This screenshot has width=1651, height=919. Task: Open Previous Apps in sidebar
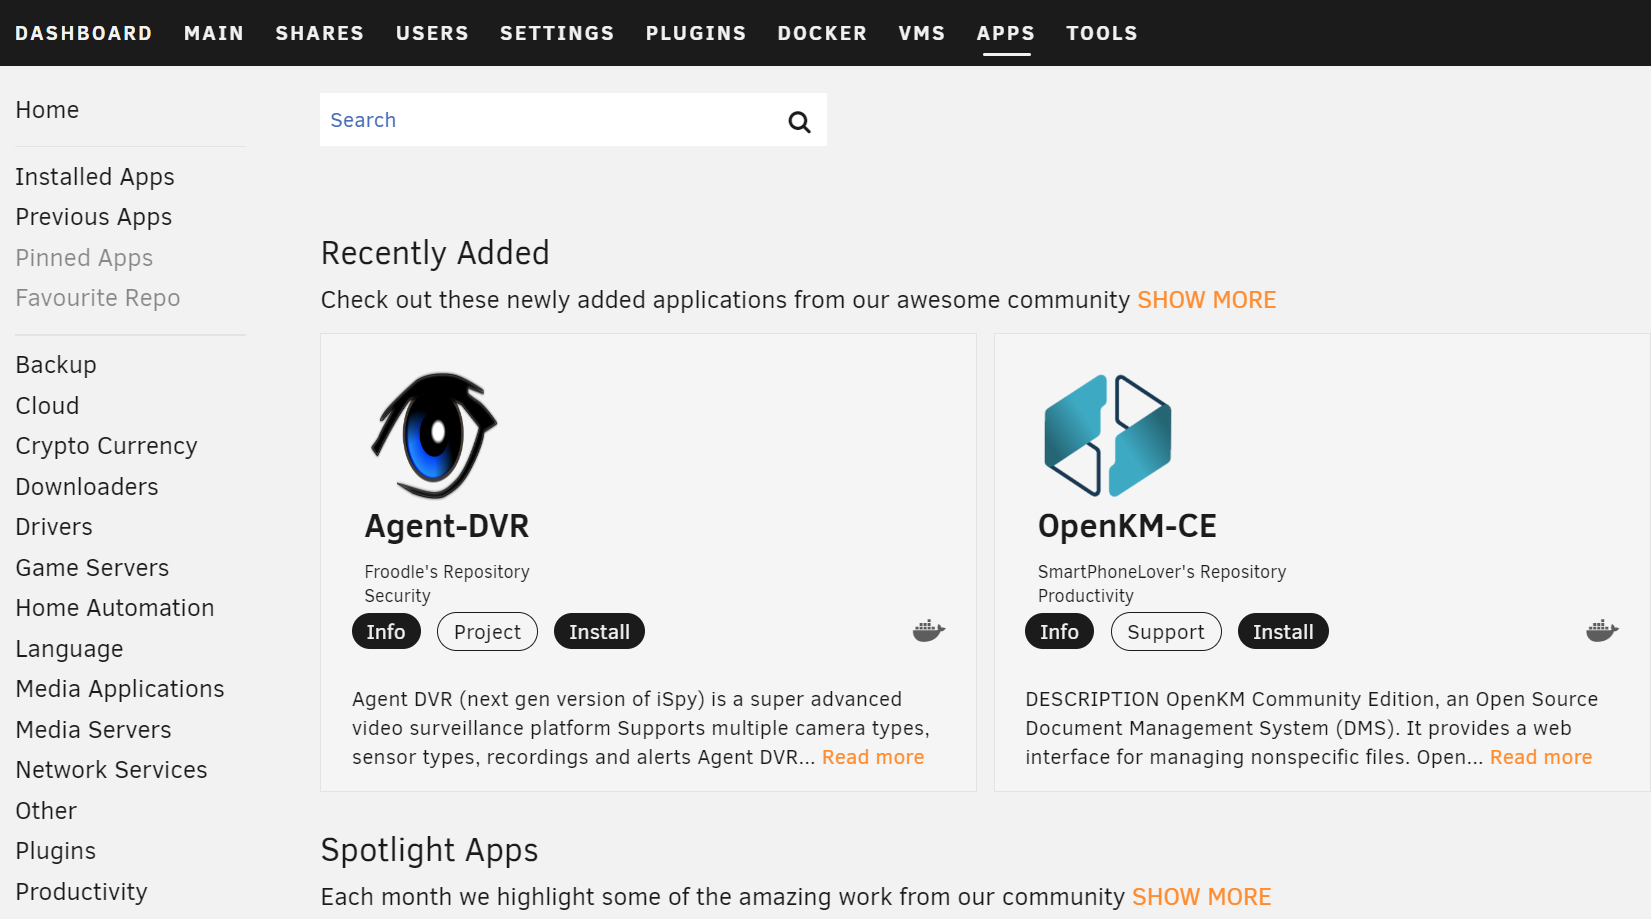[94, 217]
